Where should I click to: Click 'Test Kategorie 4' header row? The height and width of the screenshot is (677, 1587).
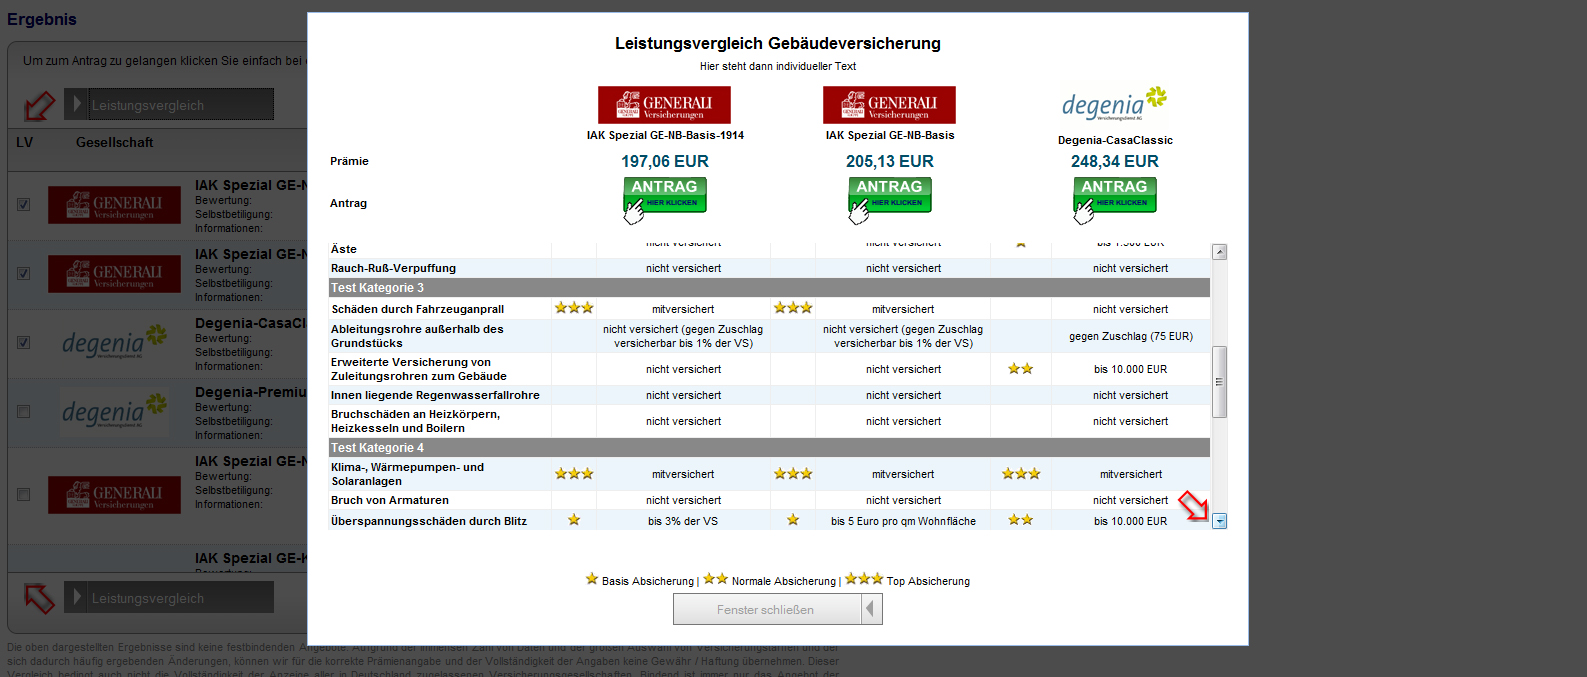pos(769,448)
